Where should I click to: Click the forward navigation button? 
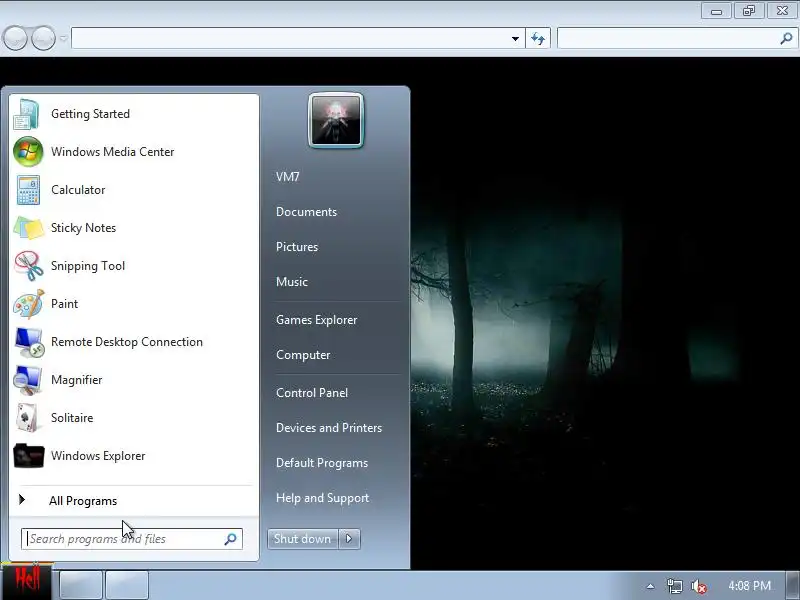(43, 38)
